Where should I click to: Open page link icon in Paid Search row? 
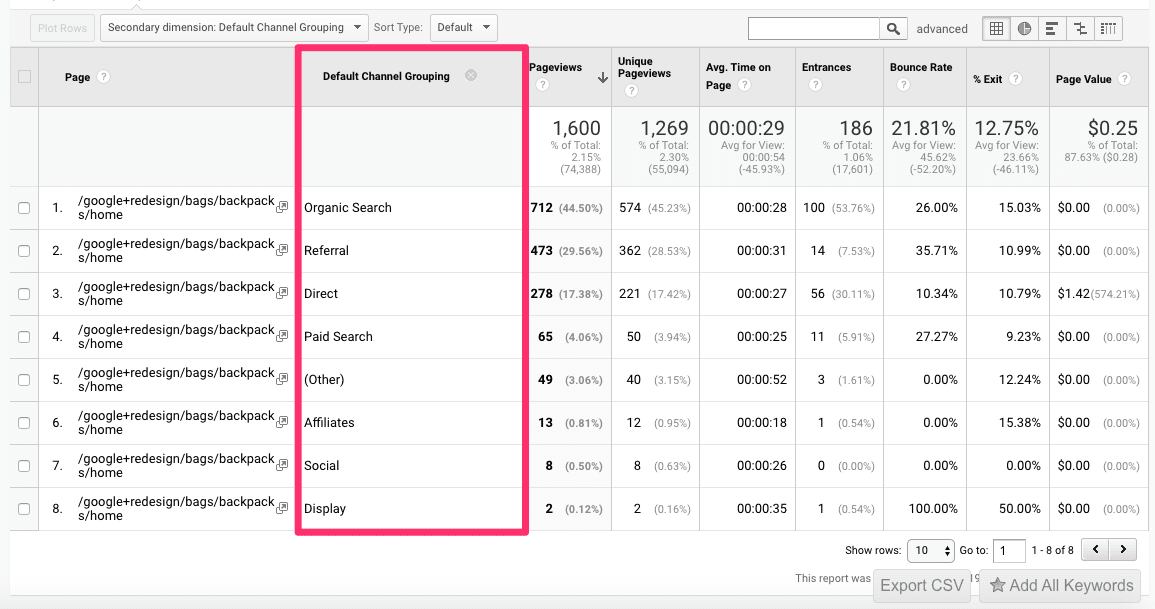tap(281, 337)
